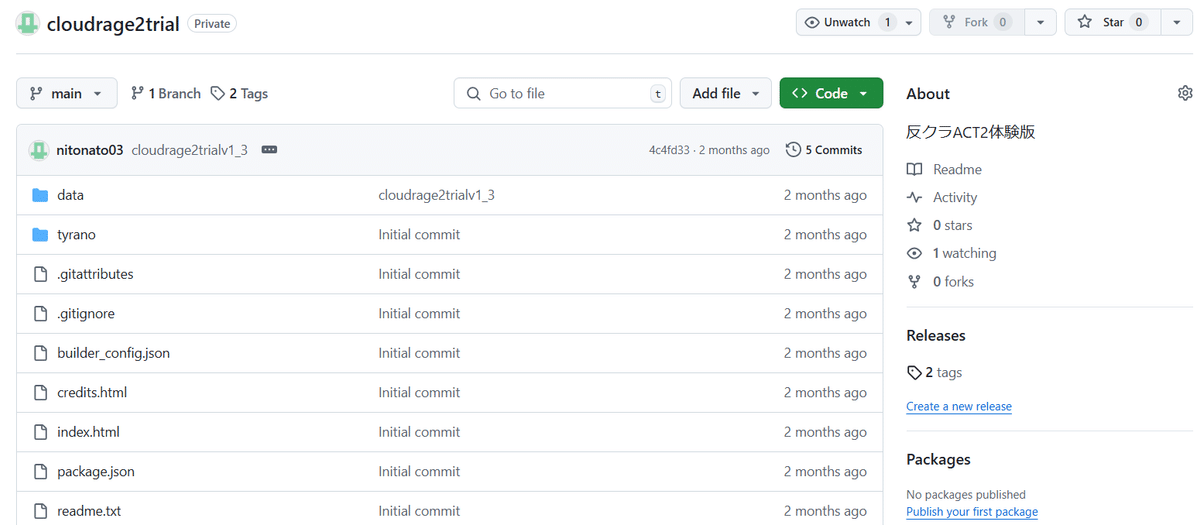Focus the Go to file search field
Viewport: 1200px width, 525px height.
(562, 93)
